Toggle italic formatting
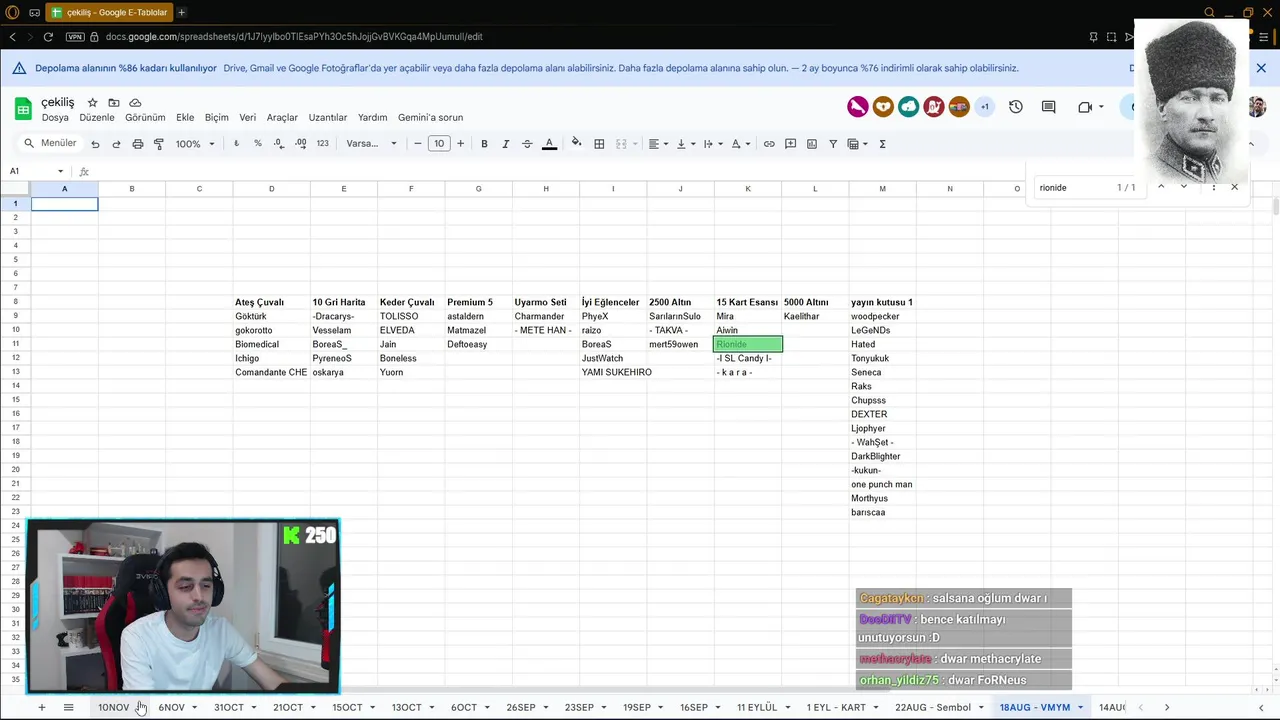 pos(505,144)
